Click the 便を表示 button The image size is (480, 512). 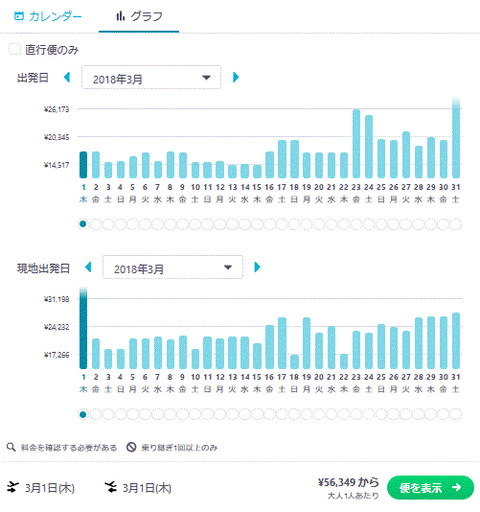pyautogui.click(x=430, y=488)
